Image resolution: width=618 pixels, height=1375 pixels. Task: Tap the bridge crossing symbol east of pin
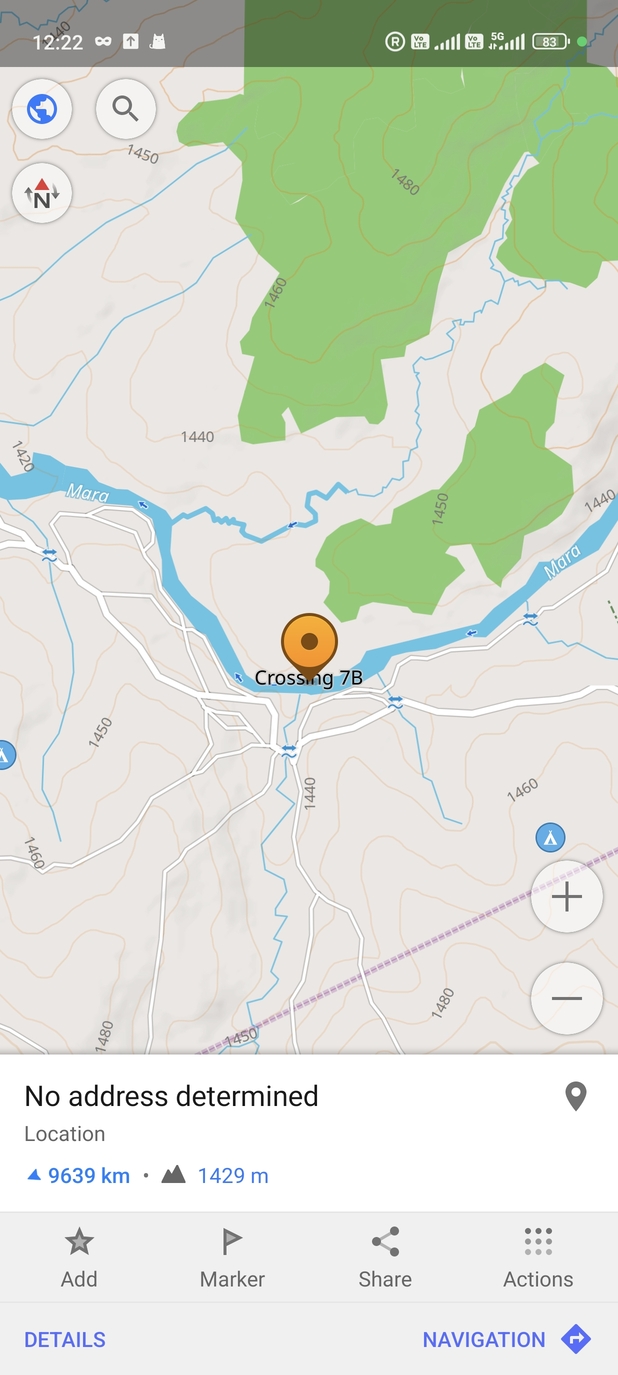tap(395, 700)
